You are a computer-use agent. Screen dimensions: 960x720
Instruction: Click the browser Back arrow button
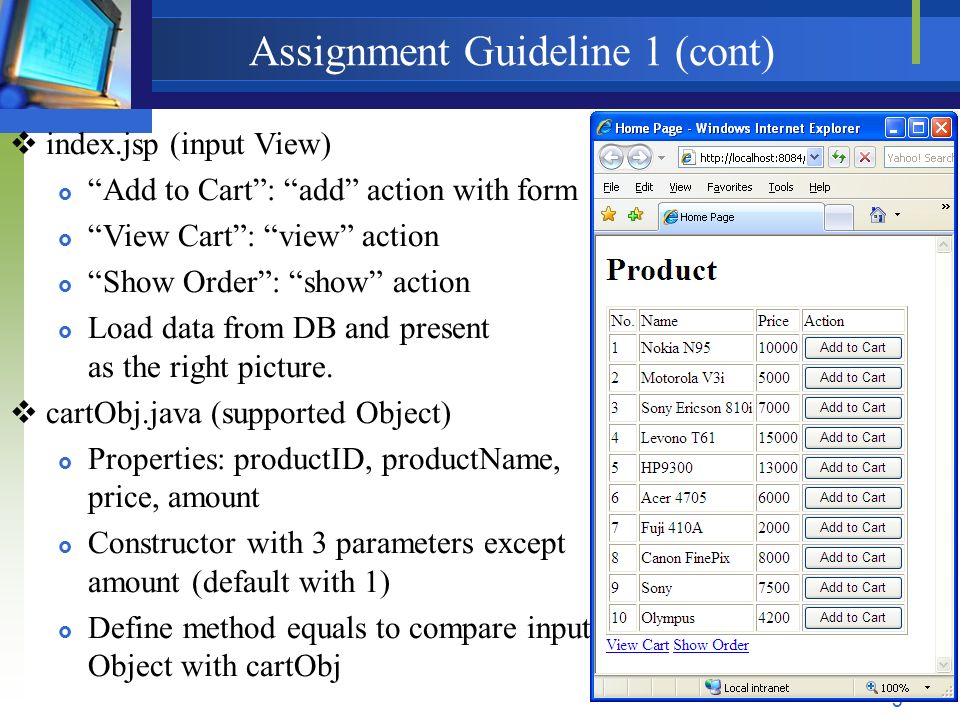click(x=611, y=157)
